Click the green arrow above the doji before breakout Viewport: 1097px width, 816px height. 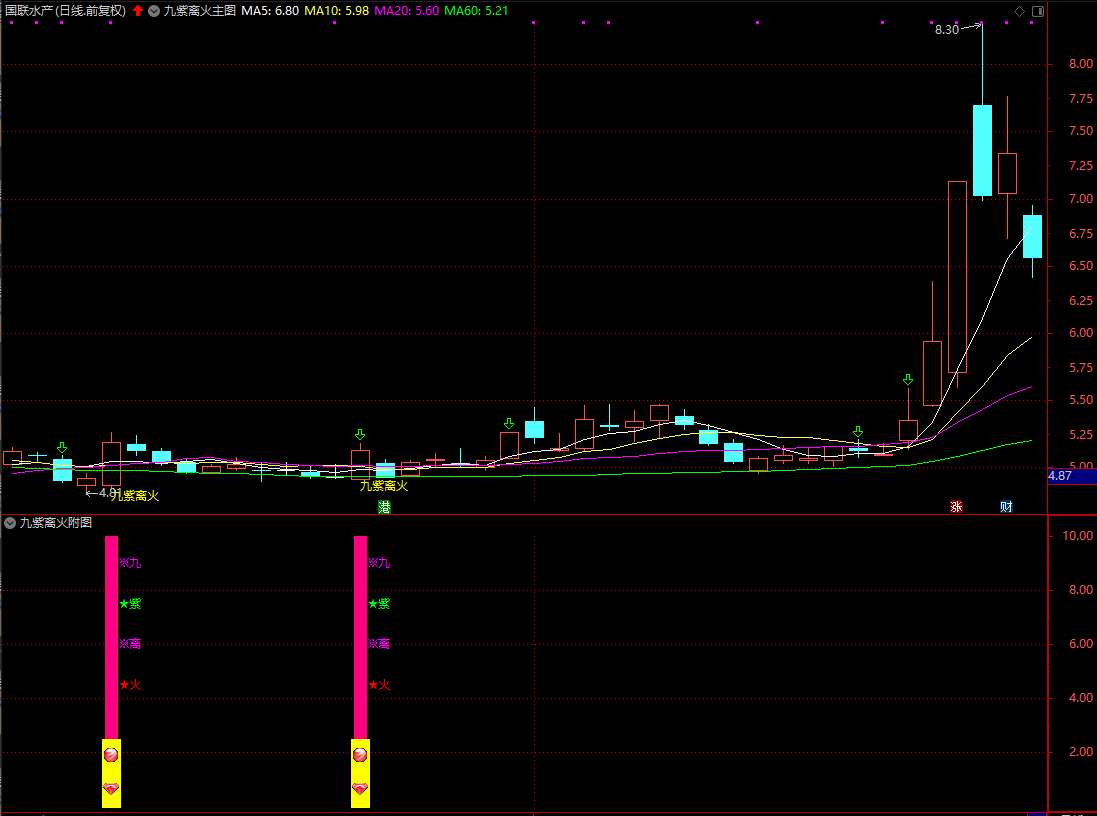tap(858, 432)
